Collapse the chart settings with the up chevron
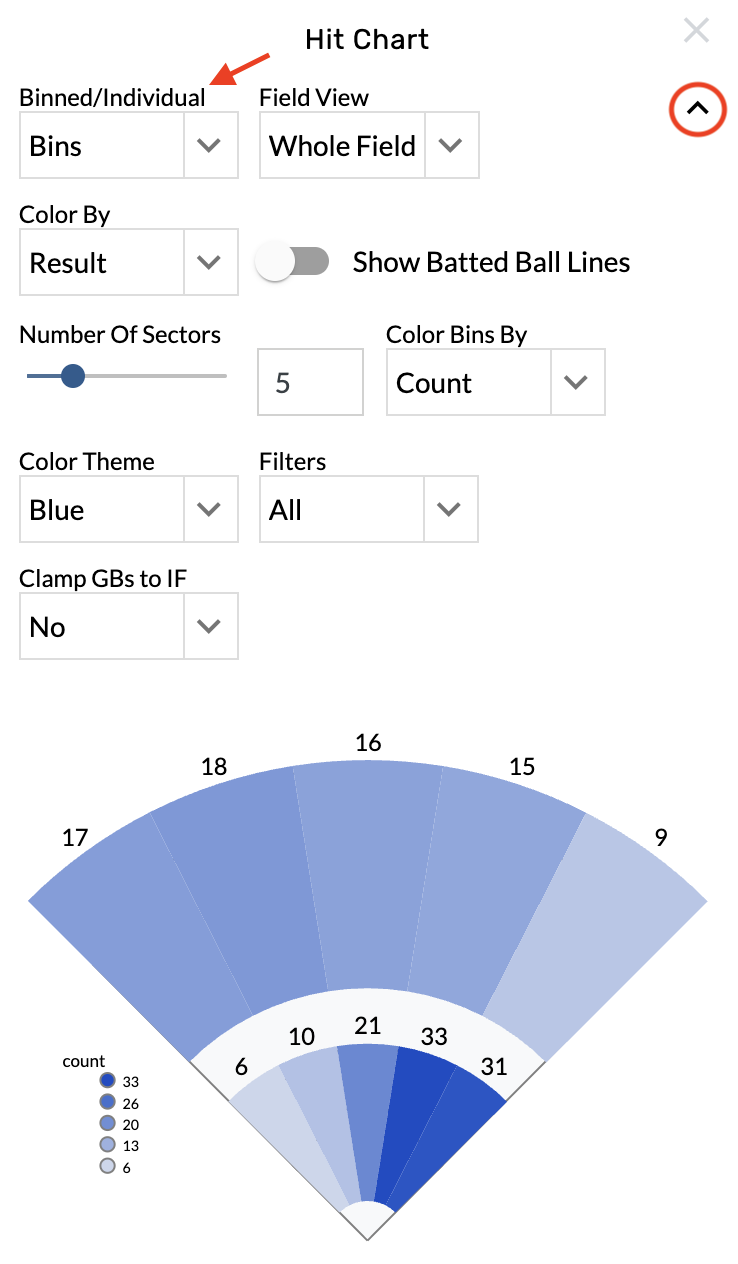This screenshot has width=738, height=1264. pyautogui.click(x=697, y=108)
